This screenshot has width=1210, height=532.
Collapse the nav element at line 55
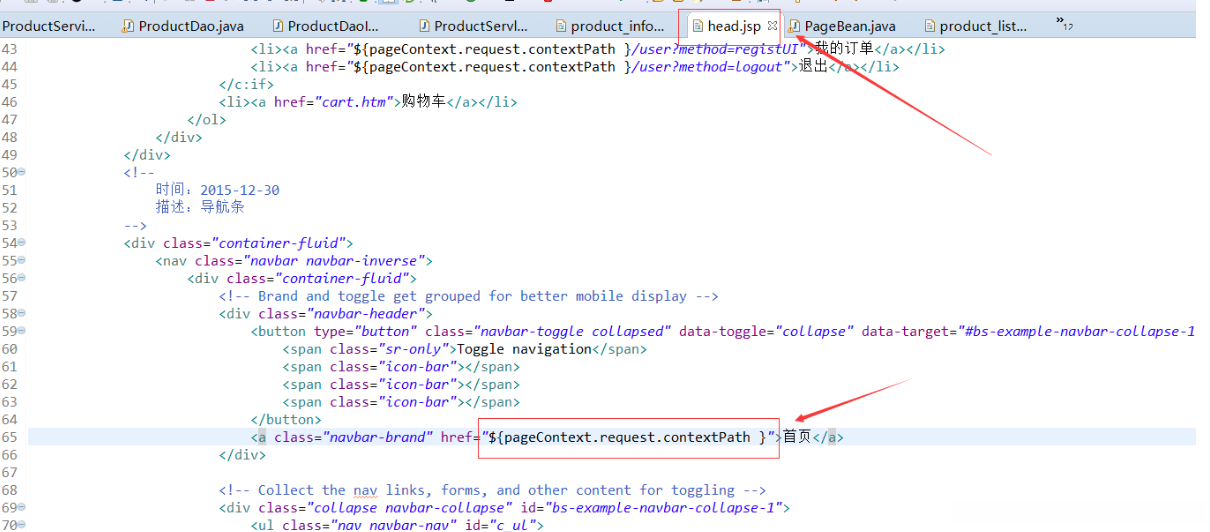click(22, 261)
